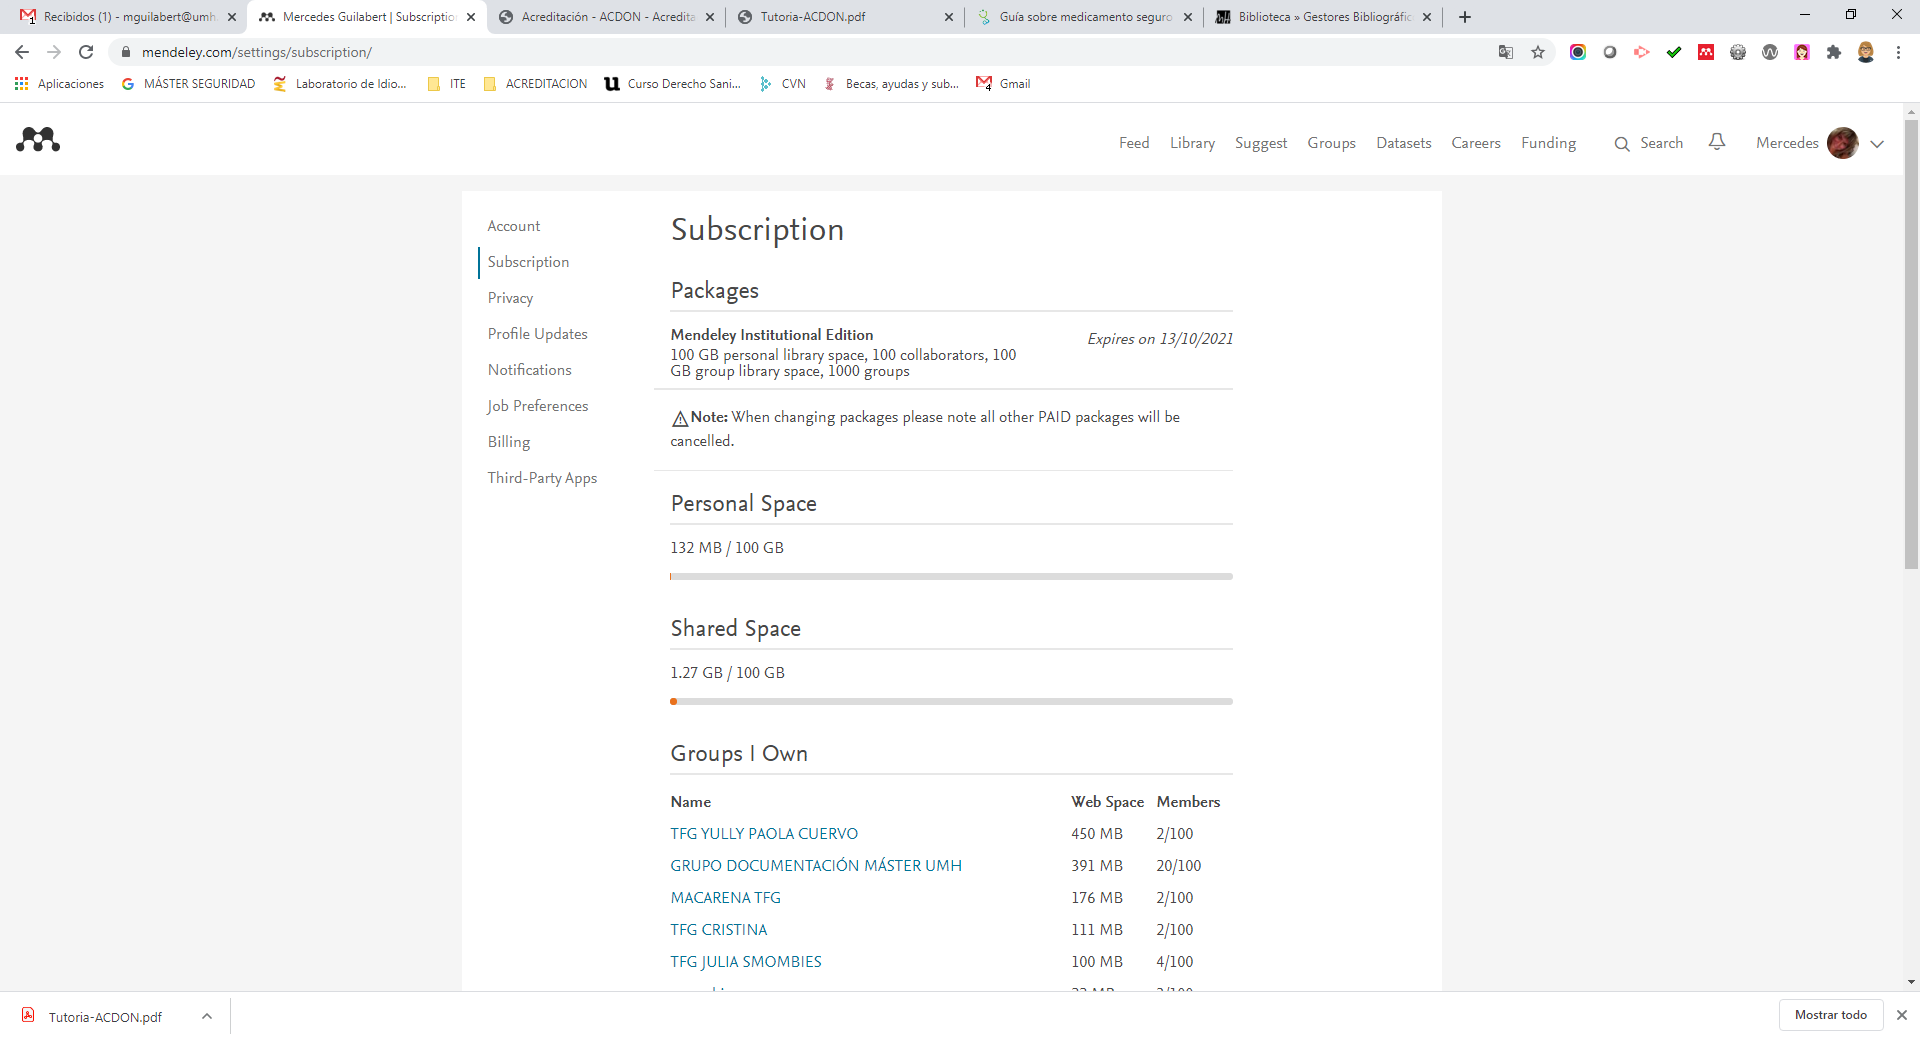Click the site lock icon in address bar
The image size is (1920, 1040).
coord(125,52)
